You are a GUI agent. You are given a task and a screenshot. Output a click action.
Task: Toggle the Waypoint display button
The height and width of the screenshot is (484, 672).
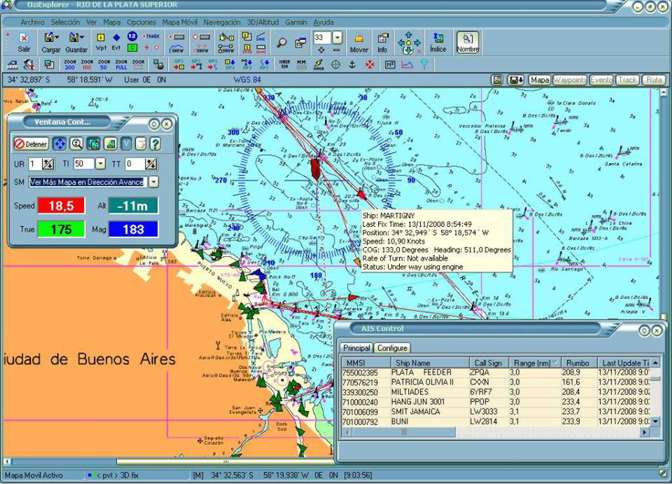tap(570, 80)
